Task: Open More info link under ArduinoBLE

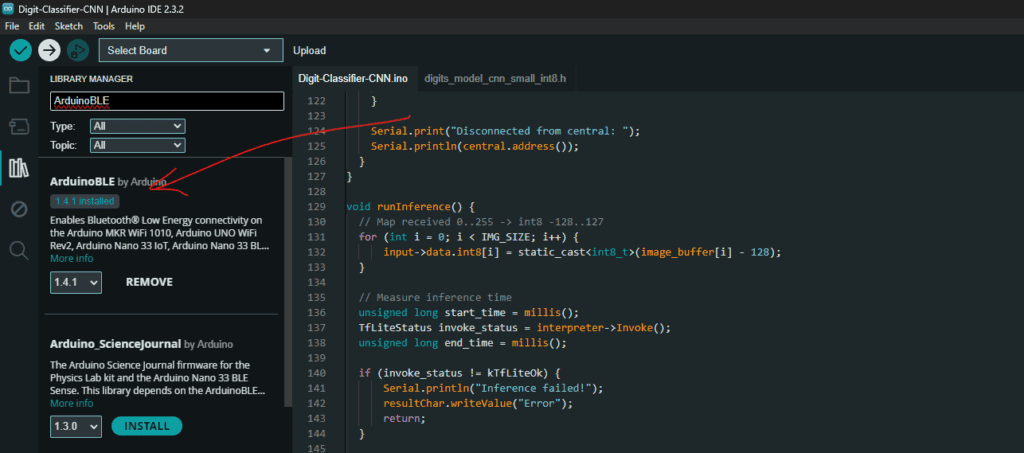Action: coord(72,258)
